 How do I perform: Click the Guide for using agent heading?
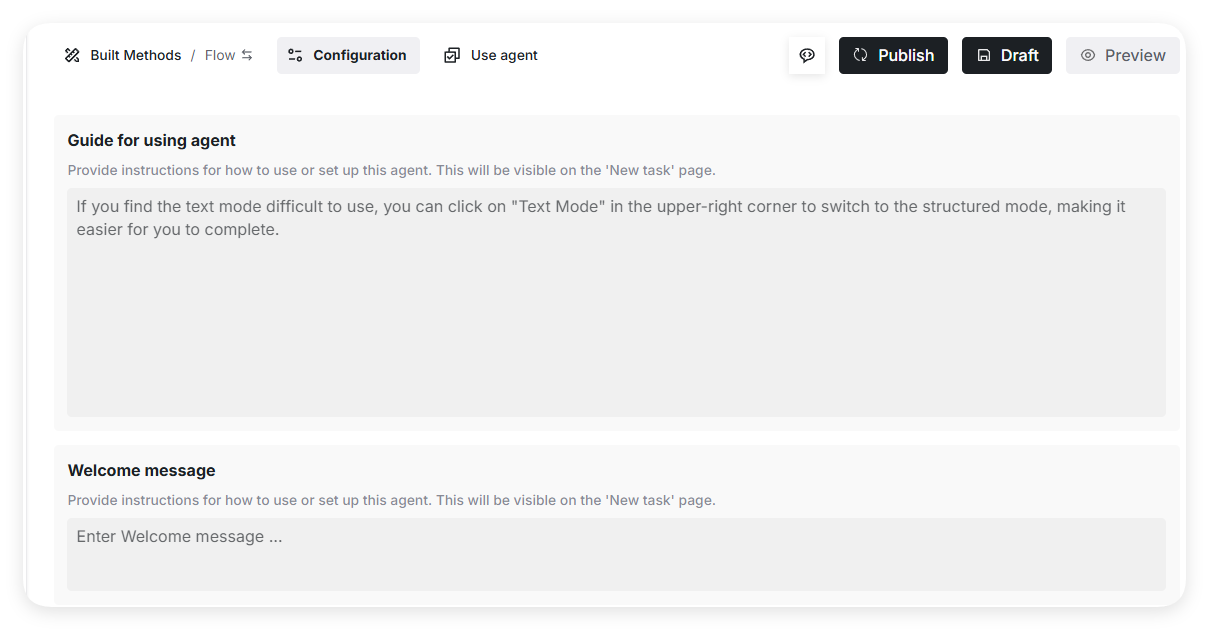152,140
